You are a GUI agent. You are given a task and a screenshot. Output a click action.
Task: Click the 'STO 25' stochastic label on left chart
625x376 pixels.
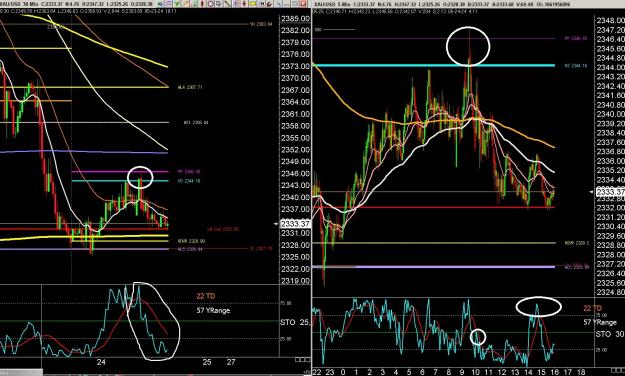tap(295, 322)
